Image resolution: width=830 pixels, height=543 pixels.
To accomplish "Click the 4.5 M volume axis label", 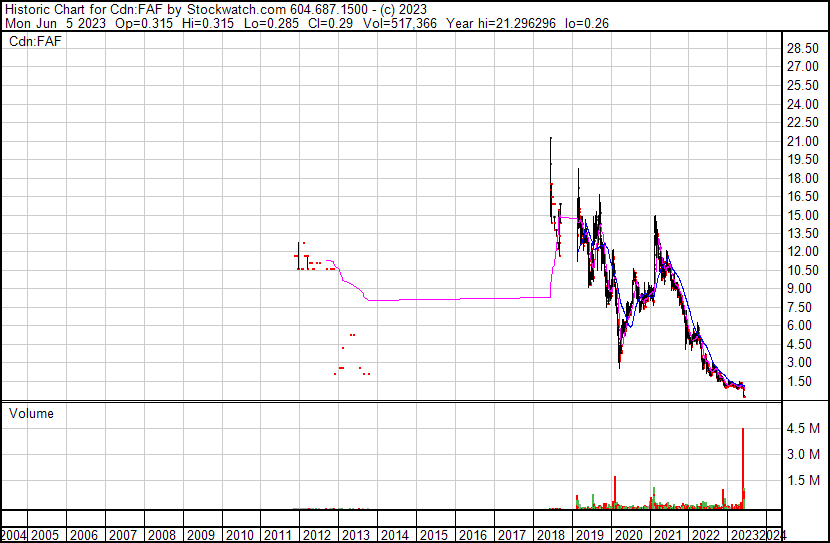I will tap(801, 428).
